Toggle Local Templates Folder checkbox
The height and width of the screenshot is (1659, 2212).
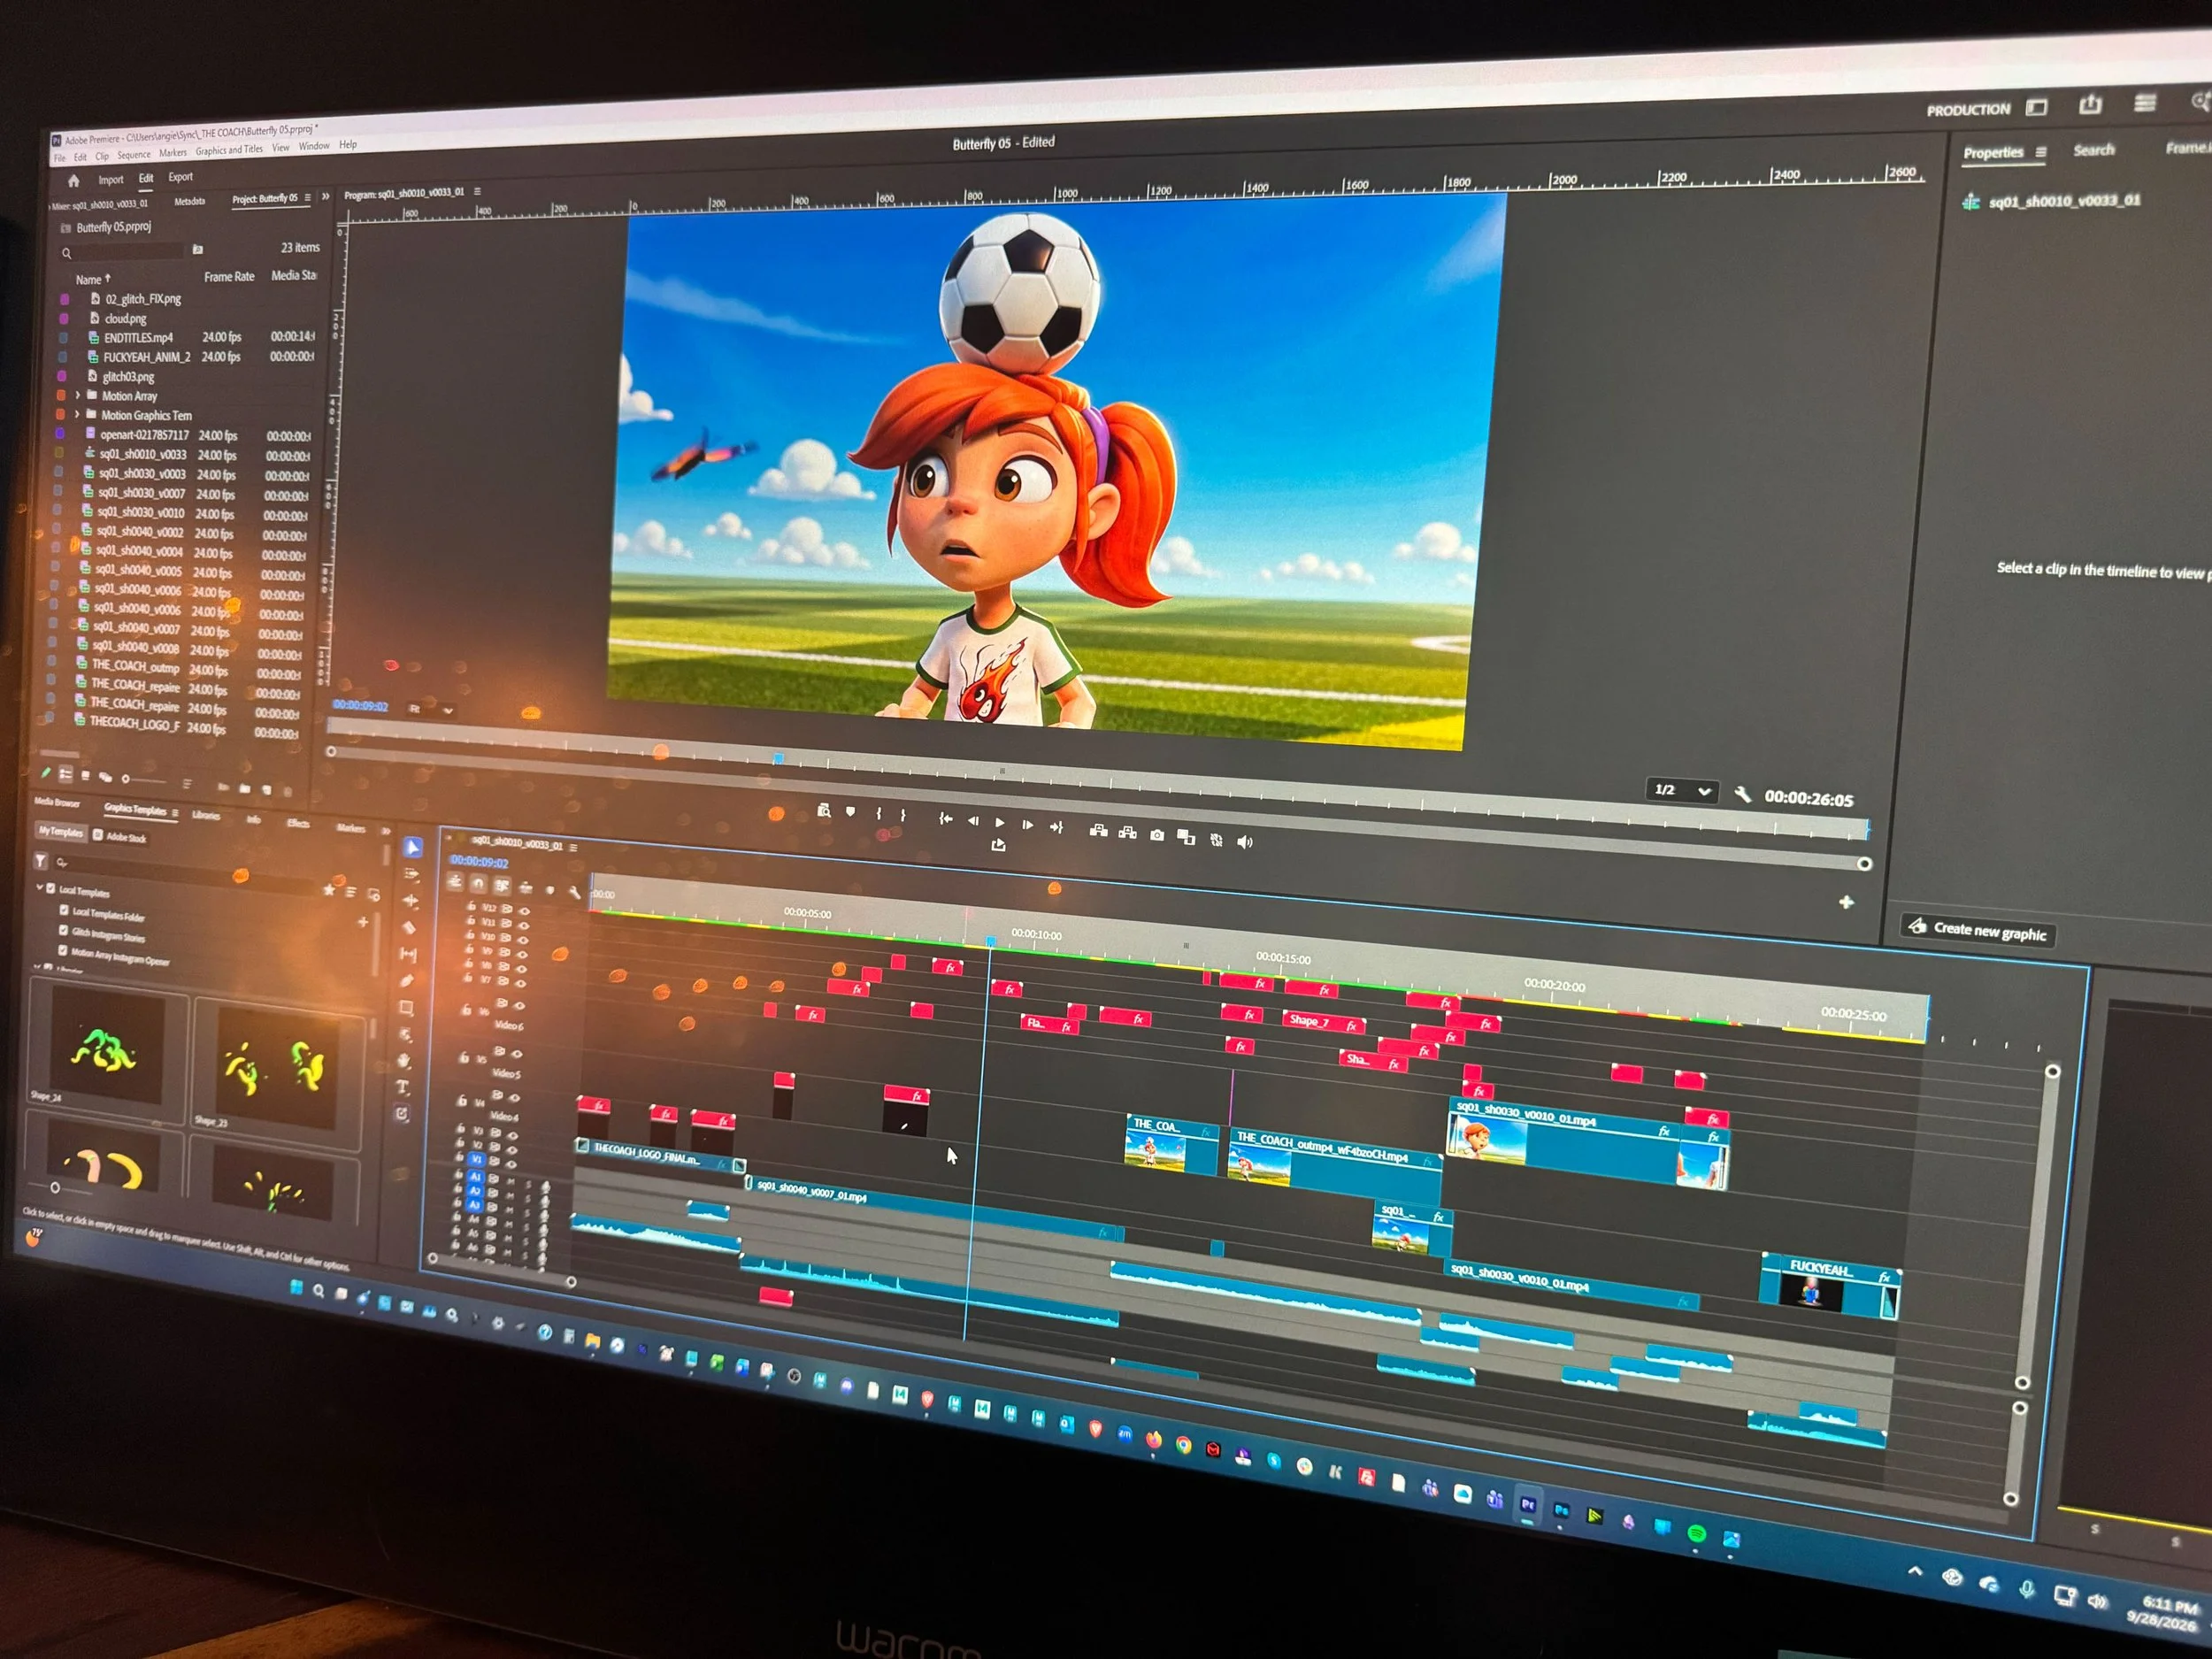point(64,911)
